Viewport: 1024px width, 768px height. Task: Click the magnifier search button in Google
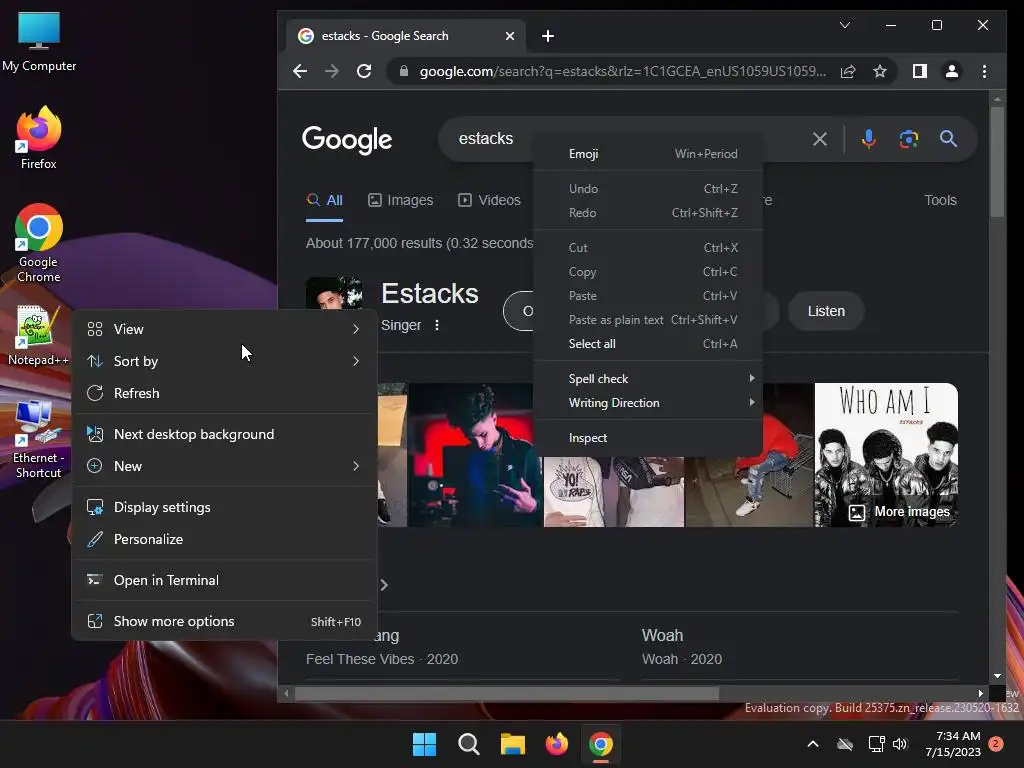tap(948, 138)
